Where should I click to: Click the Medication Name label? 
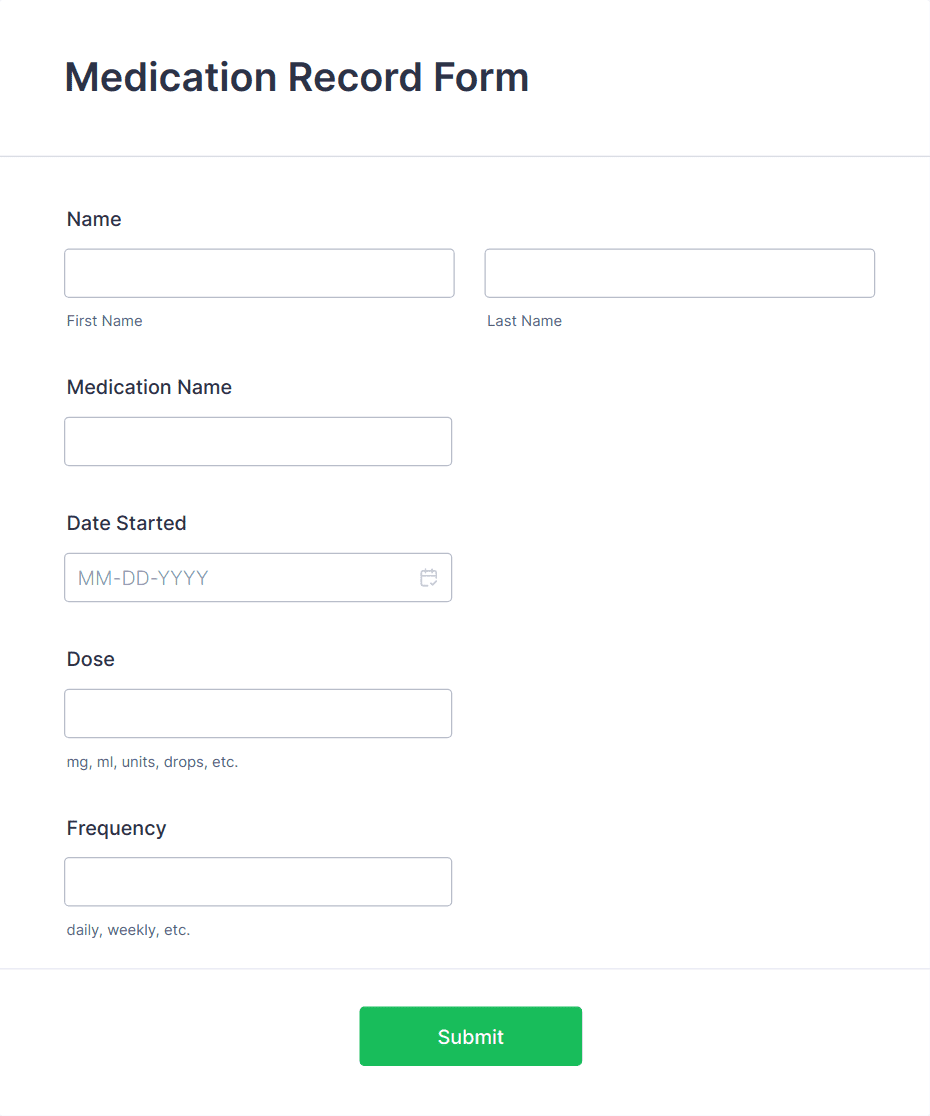pyautogui.click(x=149, y=387)
